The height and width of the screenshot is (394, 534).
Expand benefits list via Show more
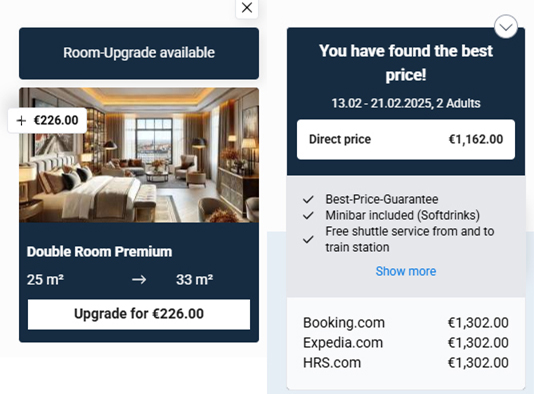tap(406, 271)
